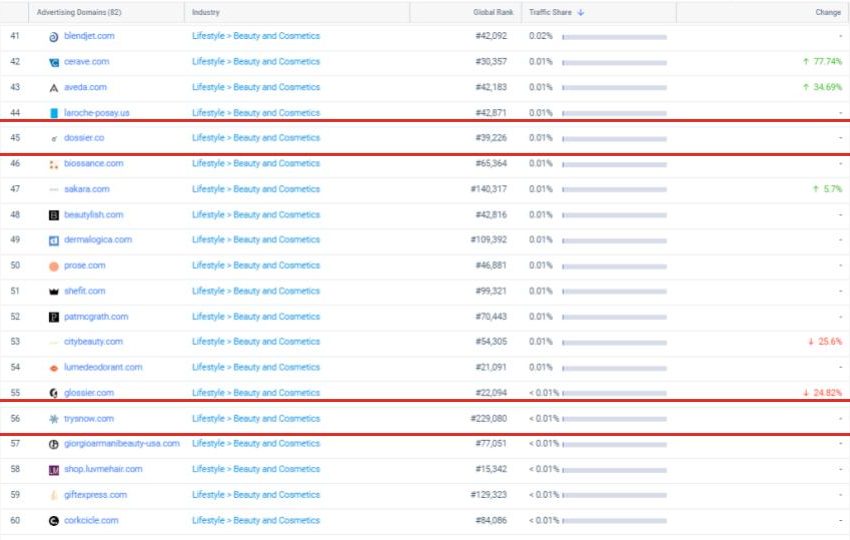Click the trysnow.com snowflake icon
850x540 pixels.
pos(54,419)
